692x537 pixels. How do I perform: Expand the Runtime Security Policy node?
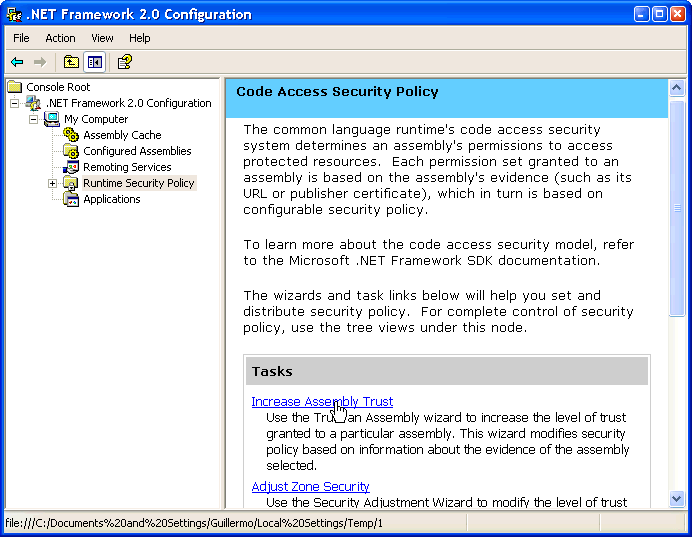53,183
